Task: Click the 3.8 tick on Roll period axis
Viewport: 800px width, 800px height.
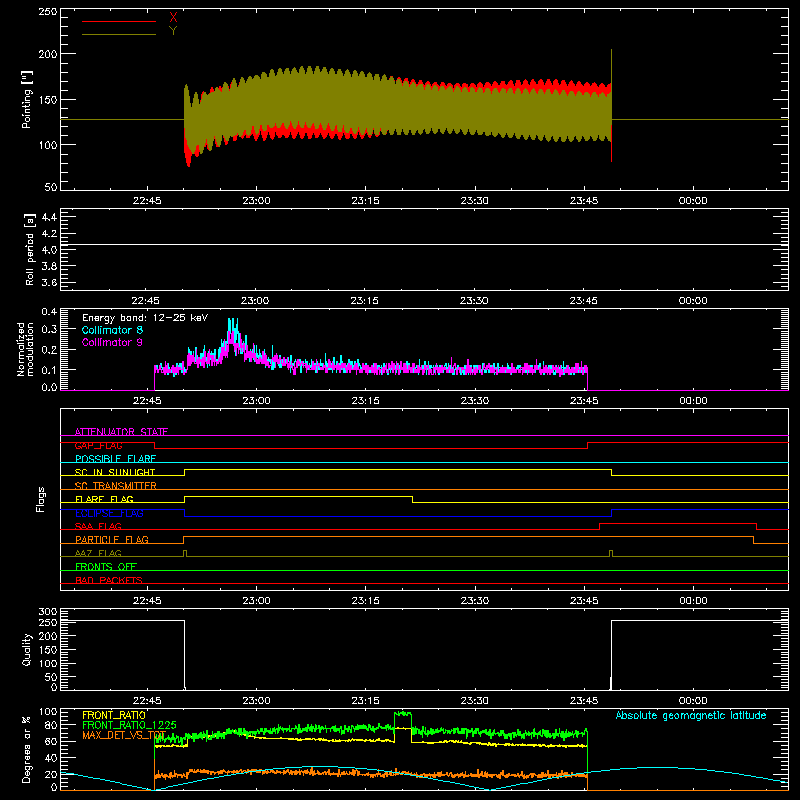Action: pyautogui.click(x=49, y=266)
